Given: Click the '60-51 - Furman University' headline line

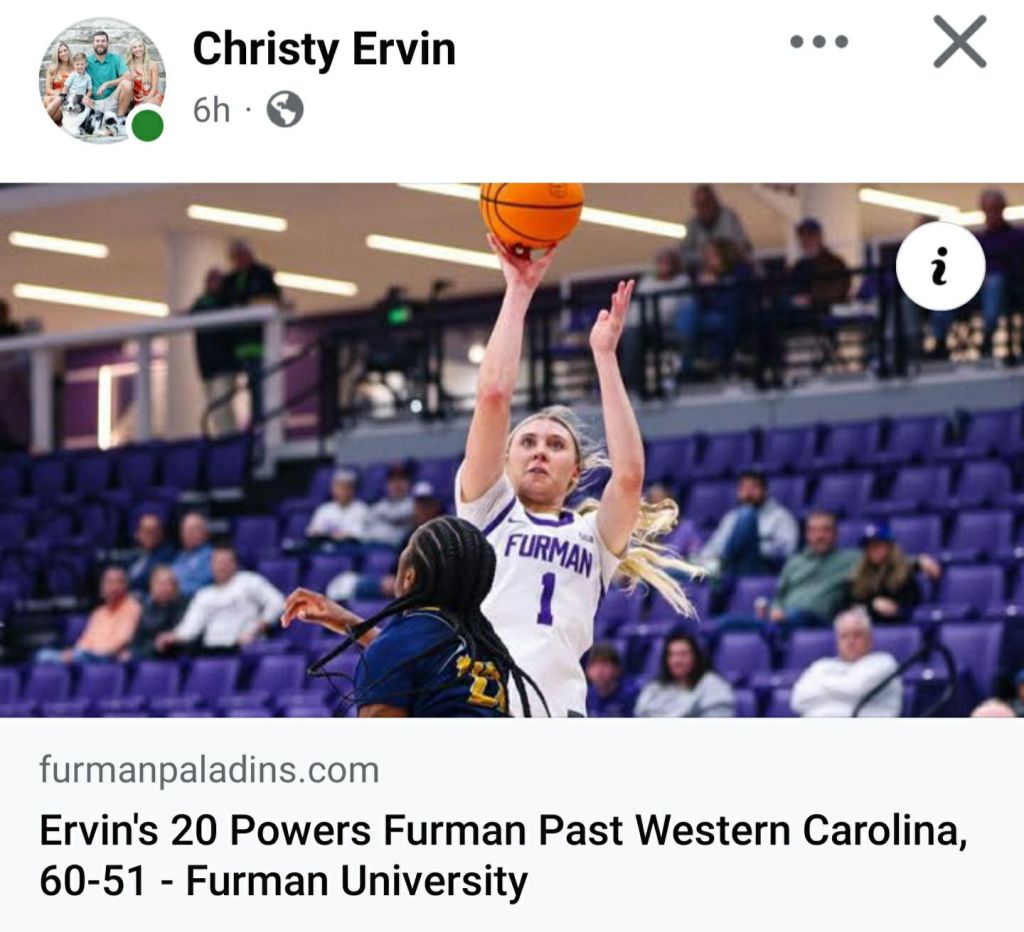Looking at the screenshot, I should click(x=283, y=881).
